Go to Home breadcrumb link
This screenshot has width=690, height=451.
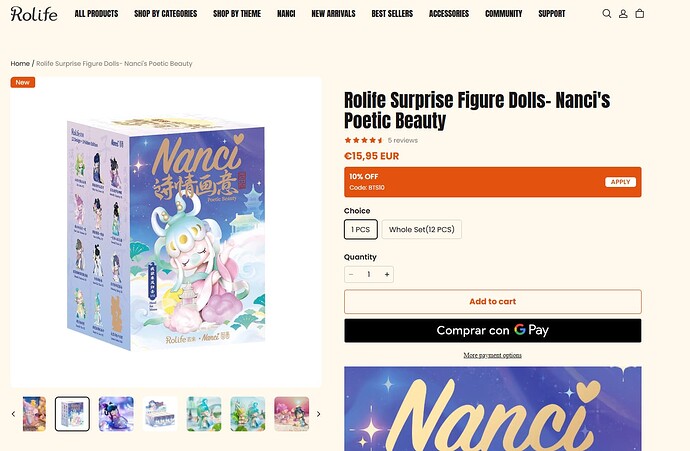[x=20, y=64]
